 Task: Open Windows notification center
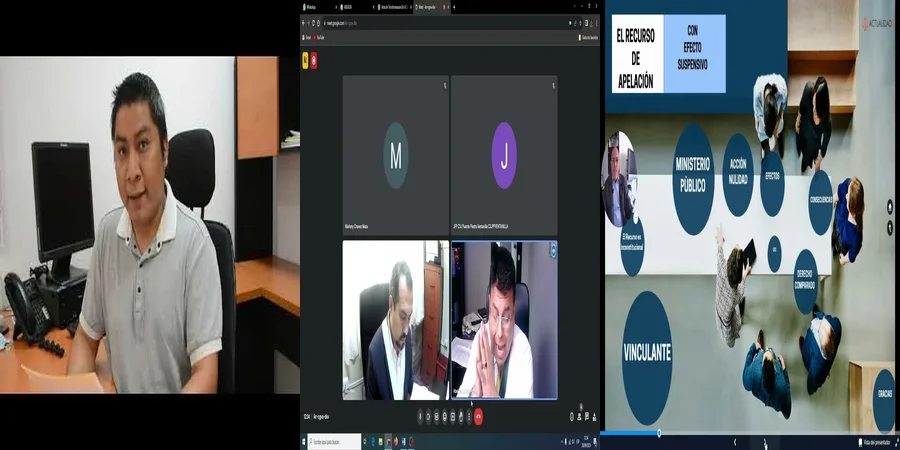595,442
